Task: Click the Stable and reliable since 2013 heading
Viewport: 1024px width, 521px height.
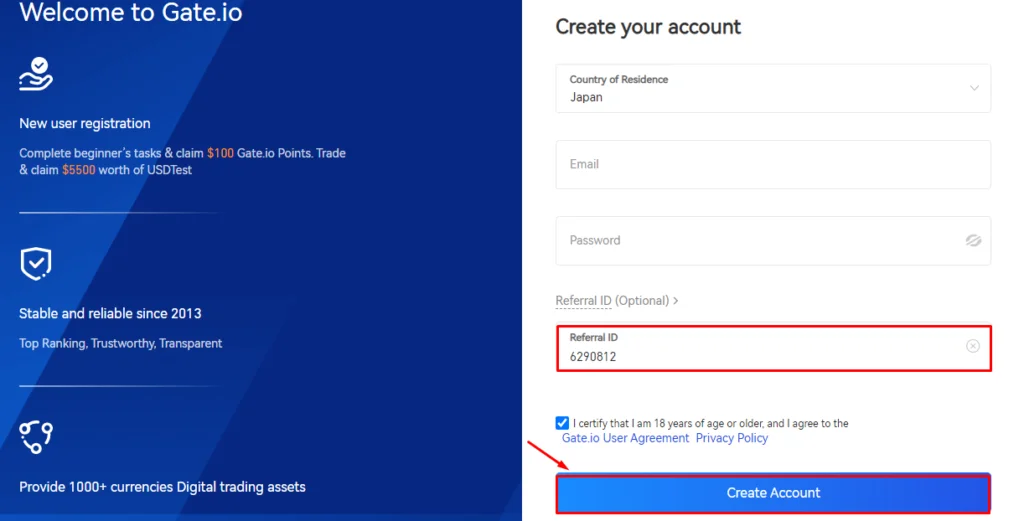Action: click(x=110, y=313)
